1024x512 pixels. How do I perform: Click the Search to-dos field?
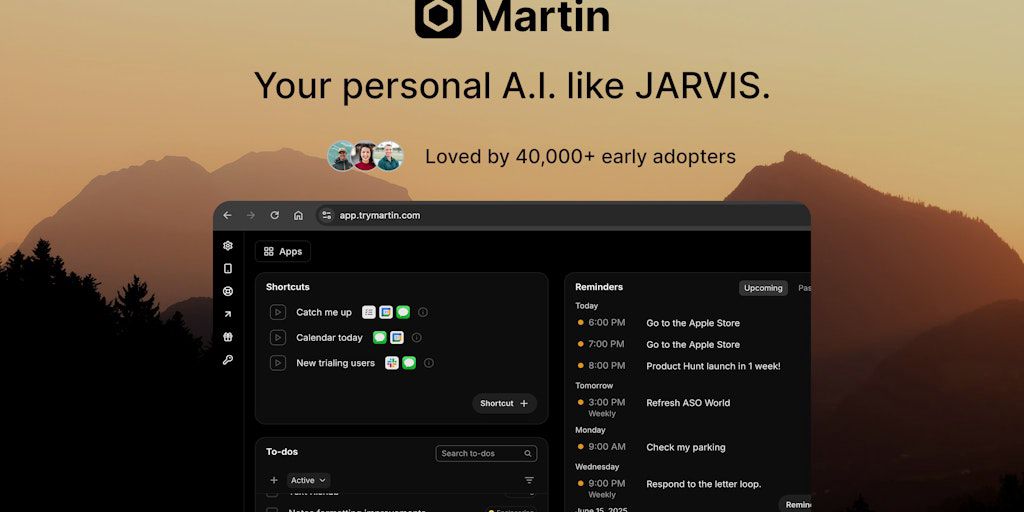[487, 453]
